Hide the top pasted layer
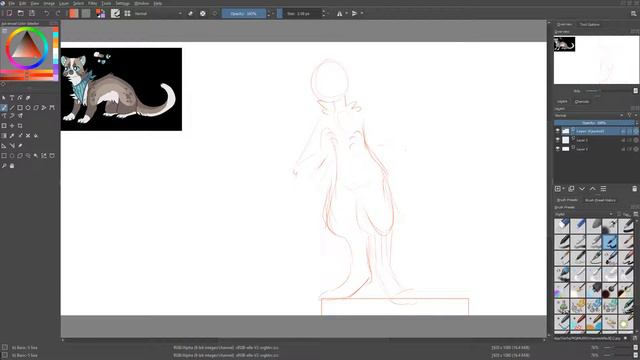 [x=558, y=131]
